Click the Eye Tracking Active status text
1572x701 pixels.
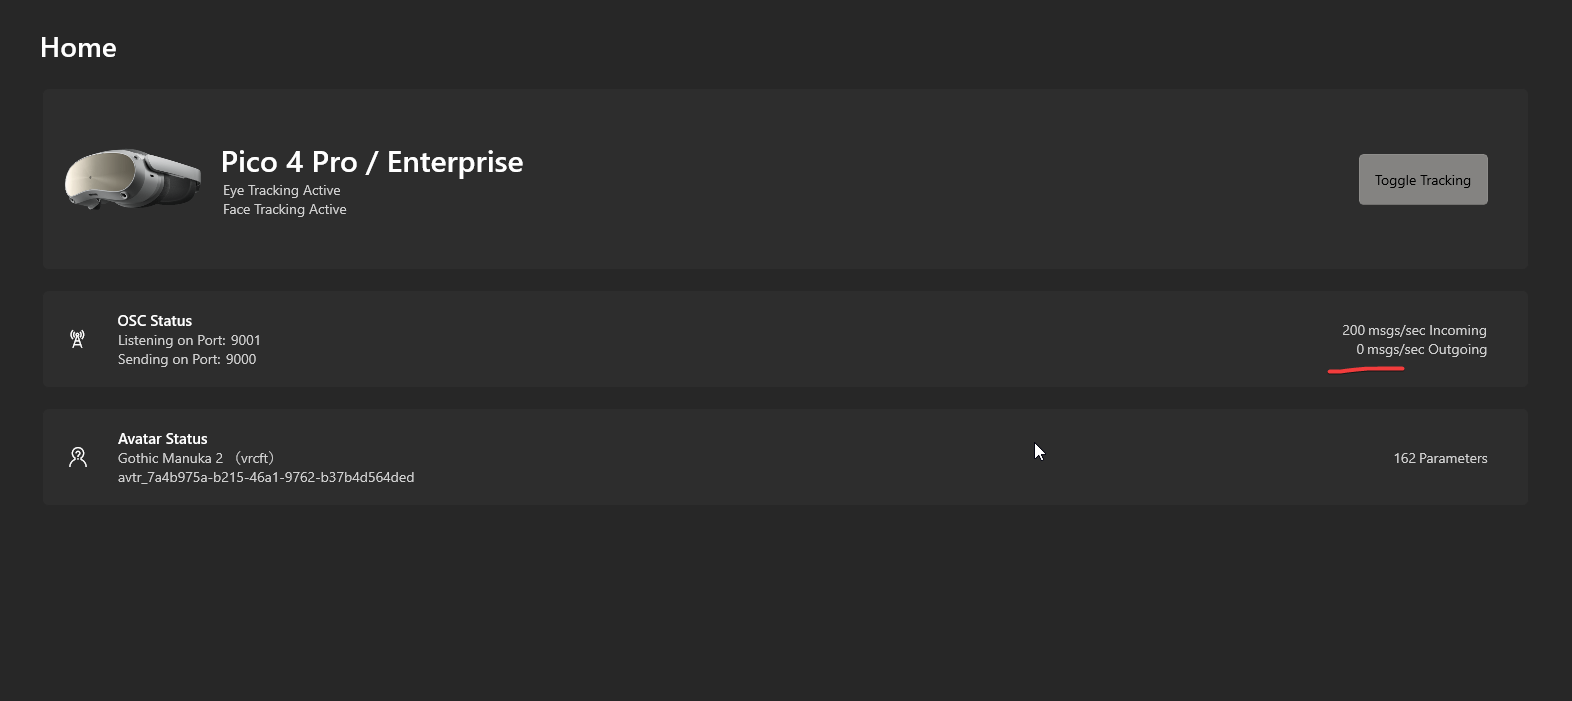(x=281, y=190)
